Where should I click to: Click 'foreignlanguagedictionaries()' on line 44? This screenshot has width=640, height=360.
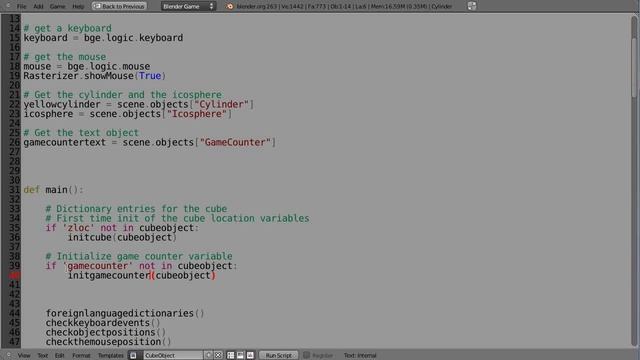(125, 313)
